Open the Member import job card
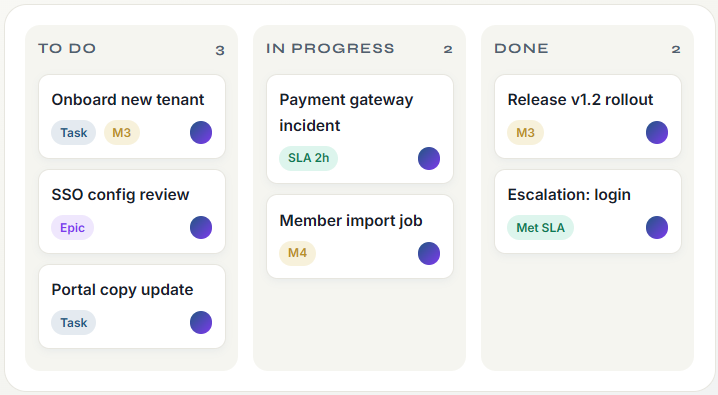Screen dimensions: 718x395 (360, 237)
